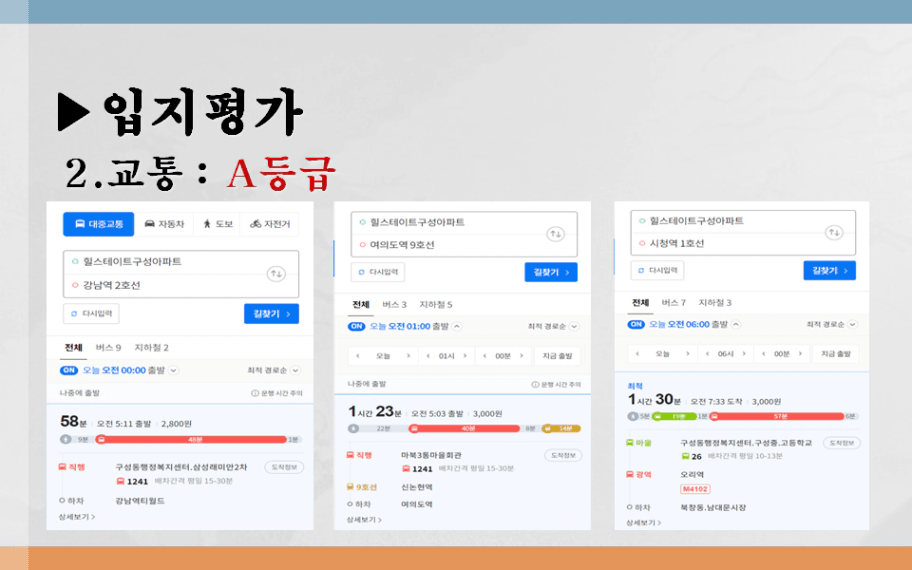This screenshot has width=912, height=570.
Task: Open the 지하철 5 tab
Action: pyautogui.click(x=436, y=305)
